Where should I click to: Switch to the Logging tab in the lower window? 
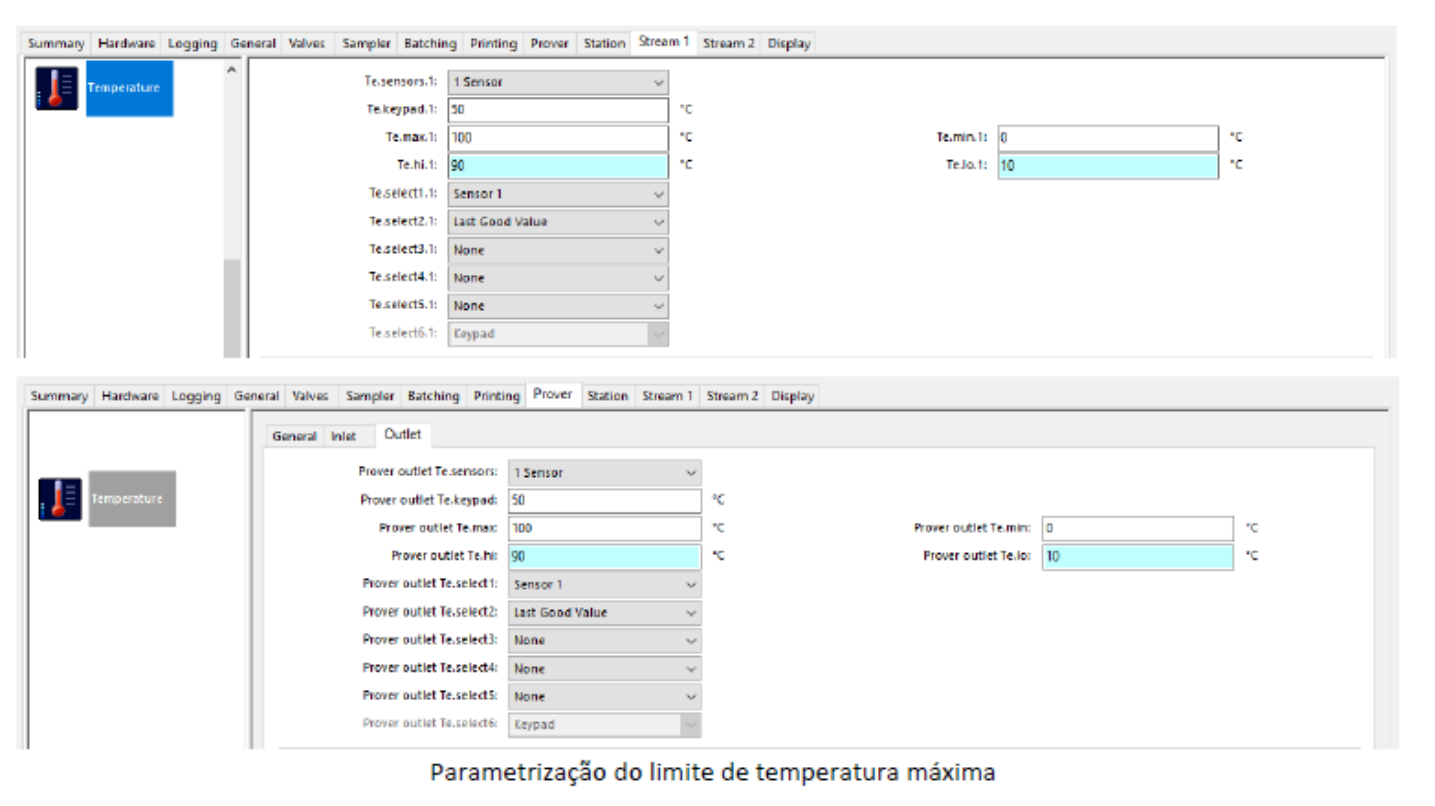pos(196,397)
